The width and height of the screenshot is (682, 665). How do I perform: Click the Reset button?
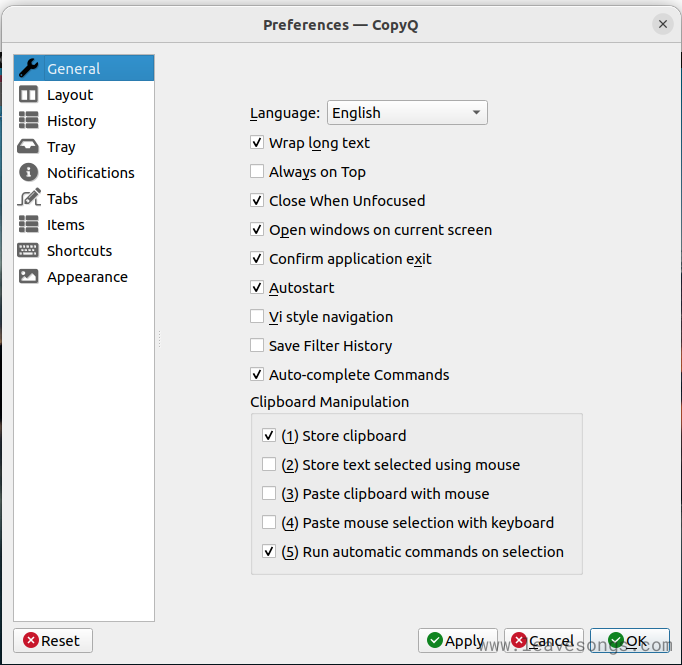click(52, 641)
